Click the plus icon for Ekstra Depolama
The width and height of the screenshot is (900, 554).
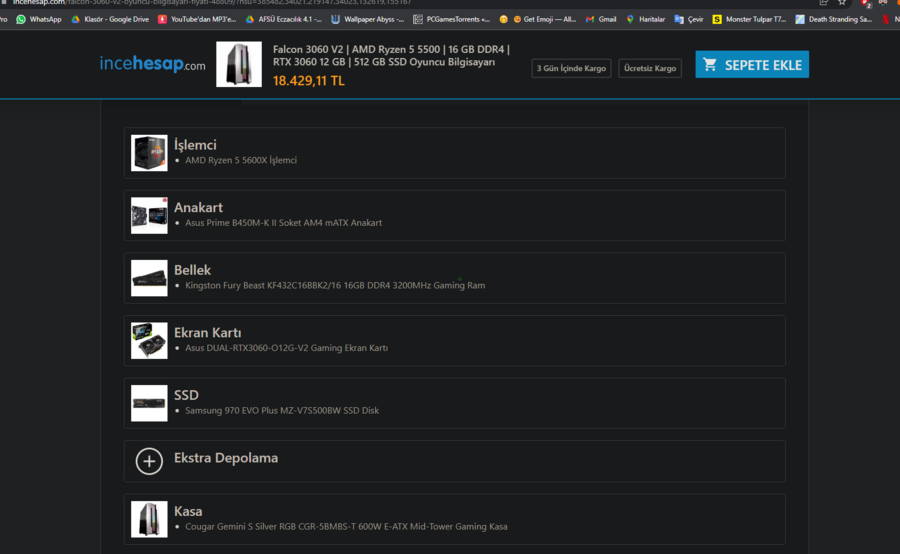pyautogui.click(x=149, y=461)
